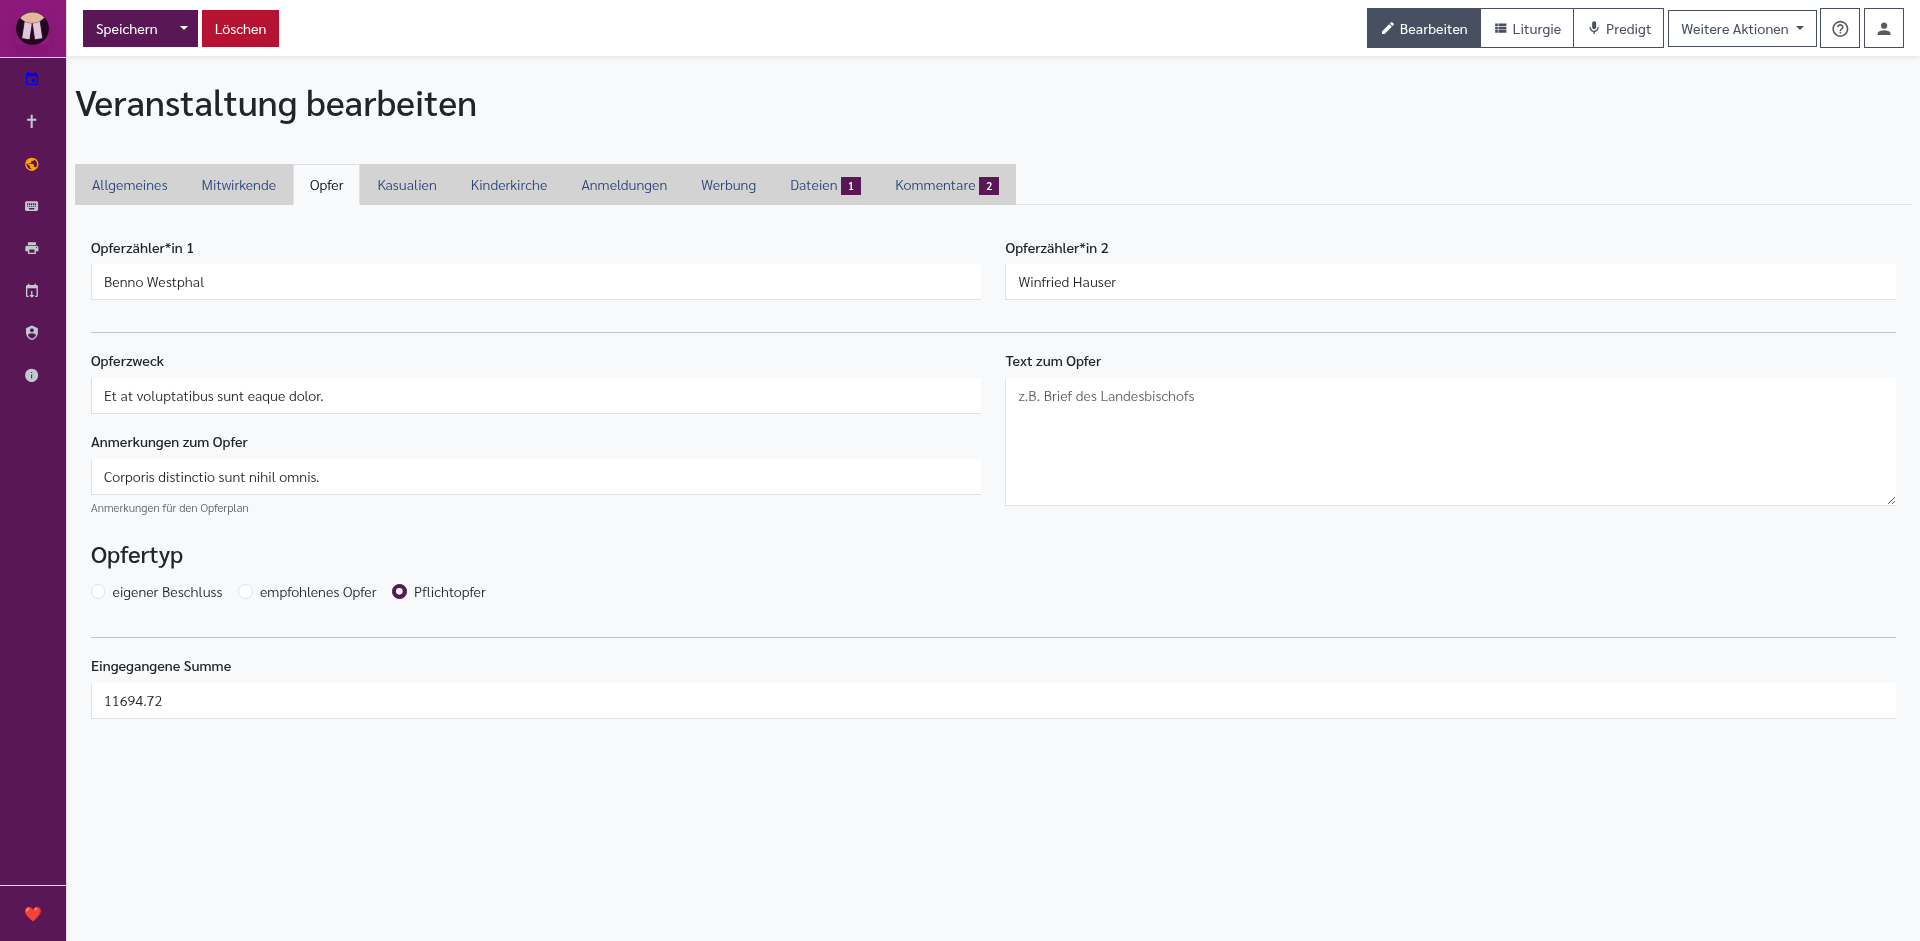Click the 'Anmerkungen für den Opferplan' hint text
Viewport: 1920px width, 941px height.
[170, 508]
